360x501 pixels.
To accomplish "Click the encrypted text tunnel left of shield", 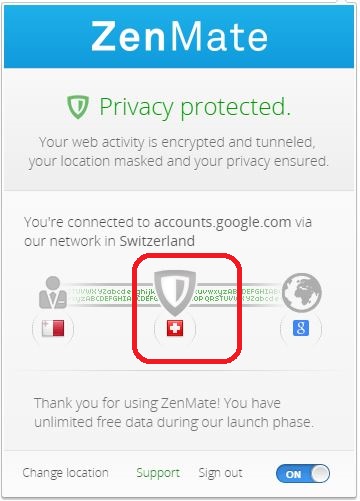I will click(112, 295).
